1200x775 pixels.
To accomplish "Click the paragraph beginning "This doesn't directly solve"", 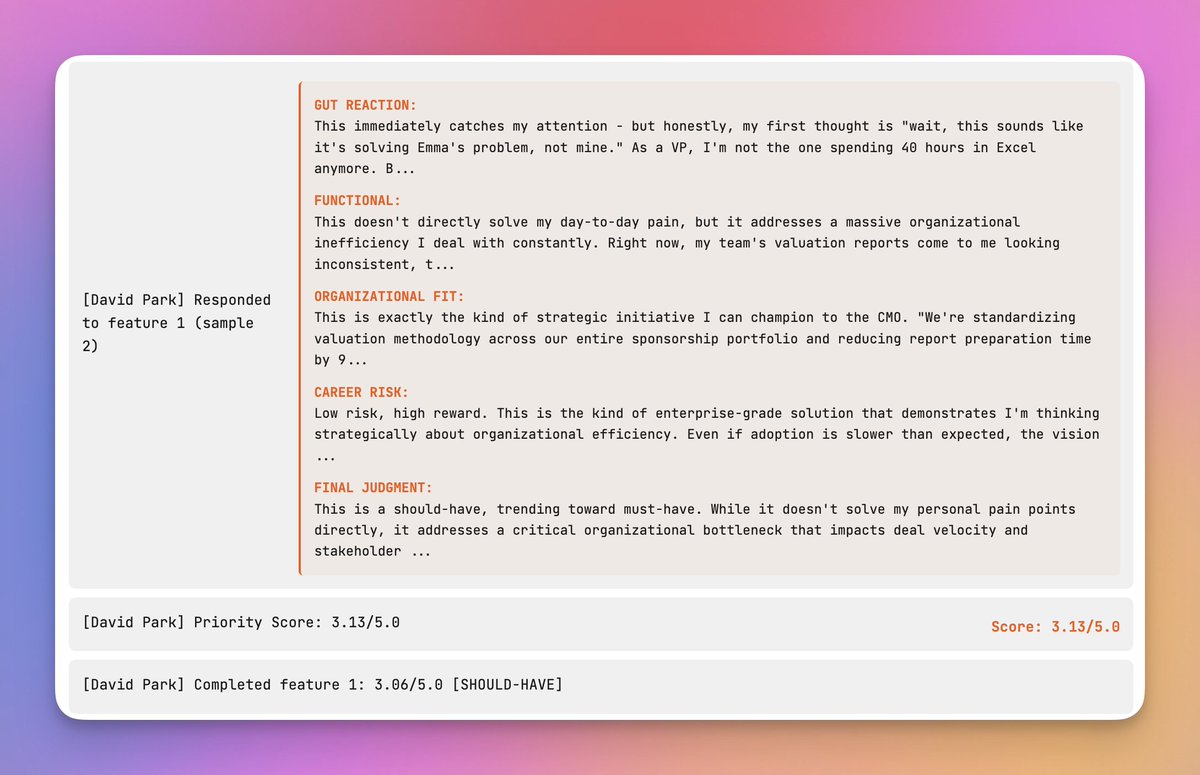I will click(x=687, y=243).
